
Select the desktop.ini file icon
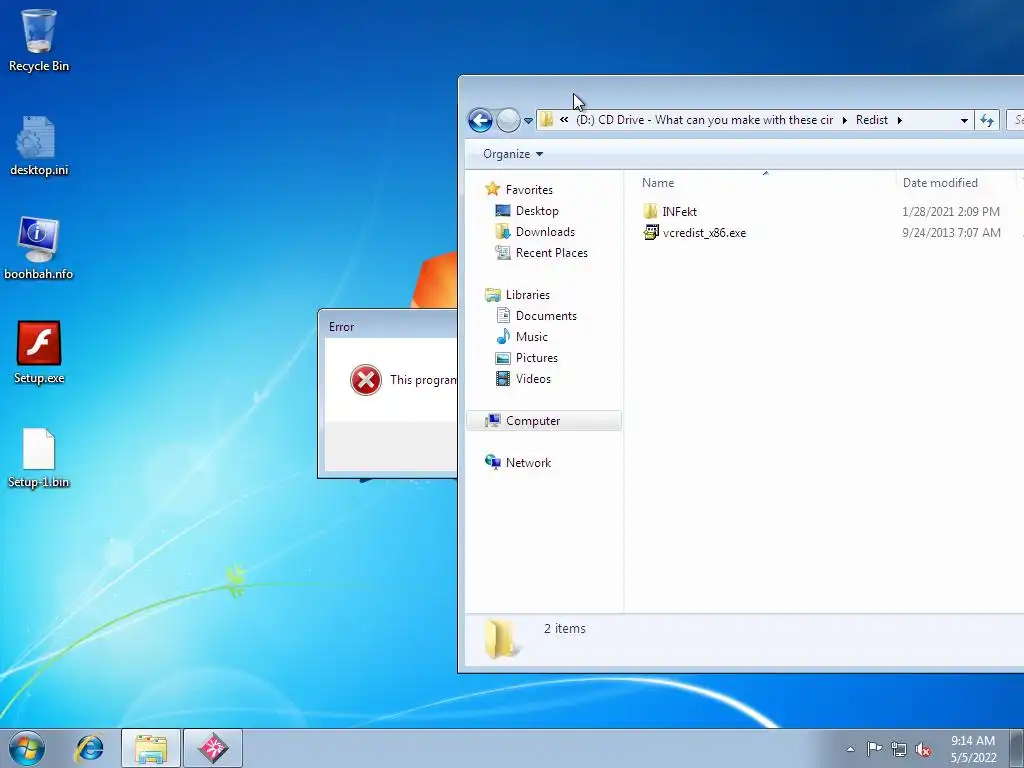point(39,145)
